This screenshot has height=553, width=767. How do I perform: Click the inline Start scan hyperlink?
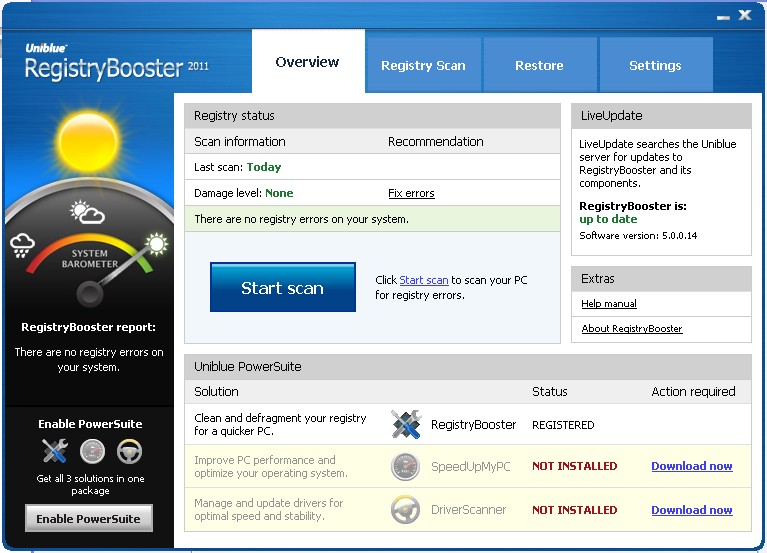pyautogui.click(x=424, y=280)
